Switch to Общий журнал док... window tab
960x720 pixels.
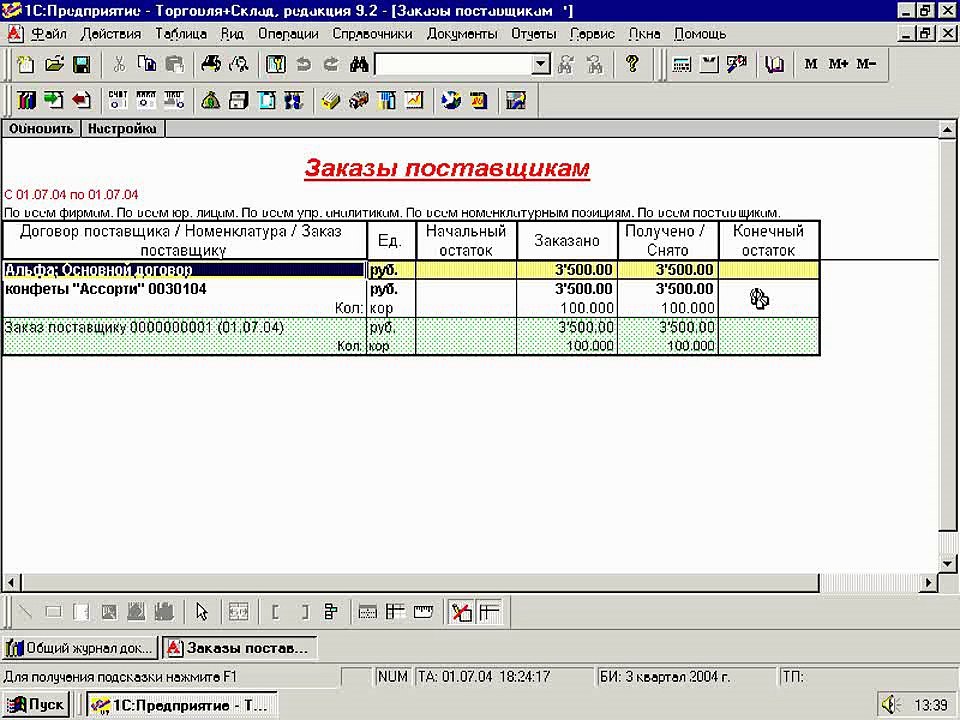coord(80,648)
